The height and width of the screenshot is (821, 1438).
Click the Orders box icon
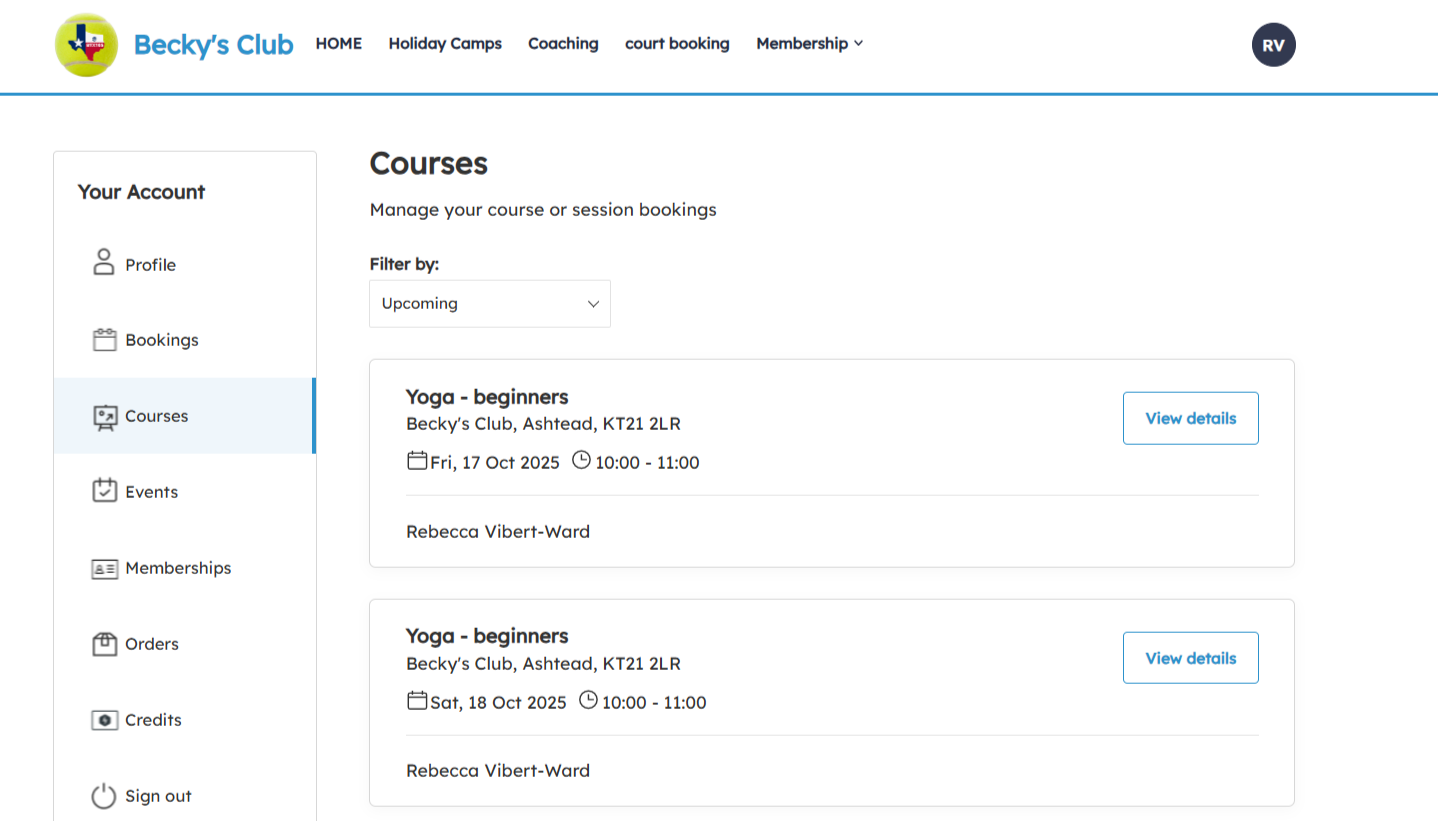104,644
